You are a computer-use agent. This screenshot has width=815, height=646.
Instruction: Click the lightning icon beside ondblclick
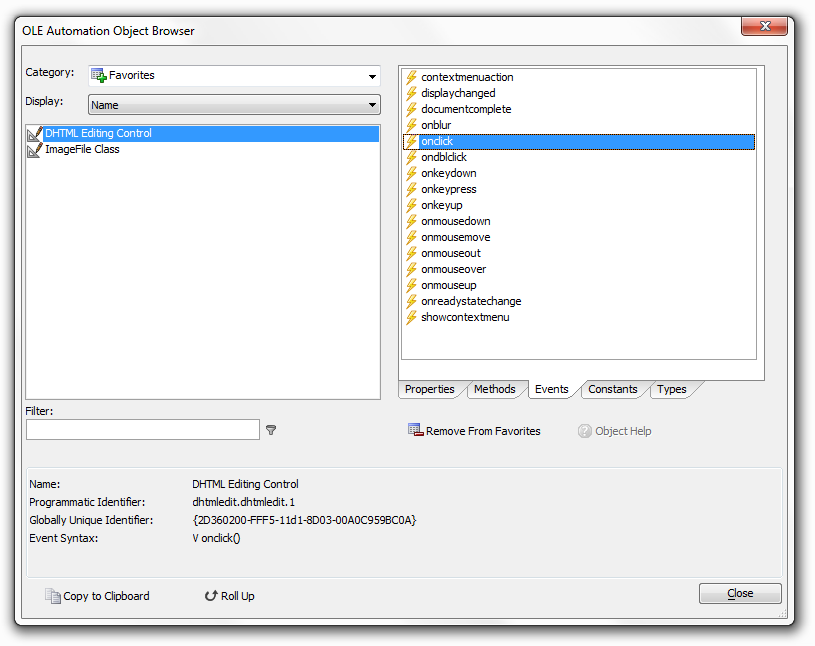point(411,157)
